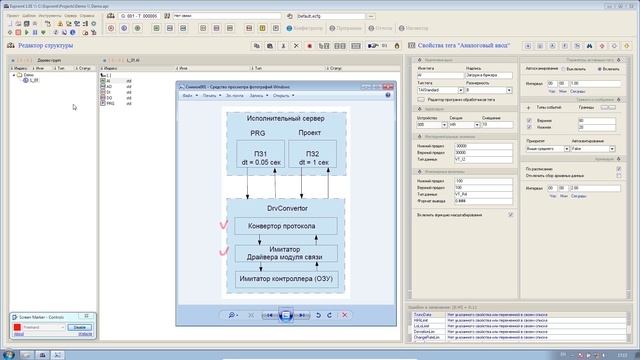Open Открыть menu in photo viewer
The height and width of the screenshot is (360, 640).
[283, 96]
